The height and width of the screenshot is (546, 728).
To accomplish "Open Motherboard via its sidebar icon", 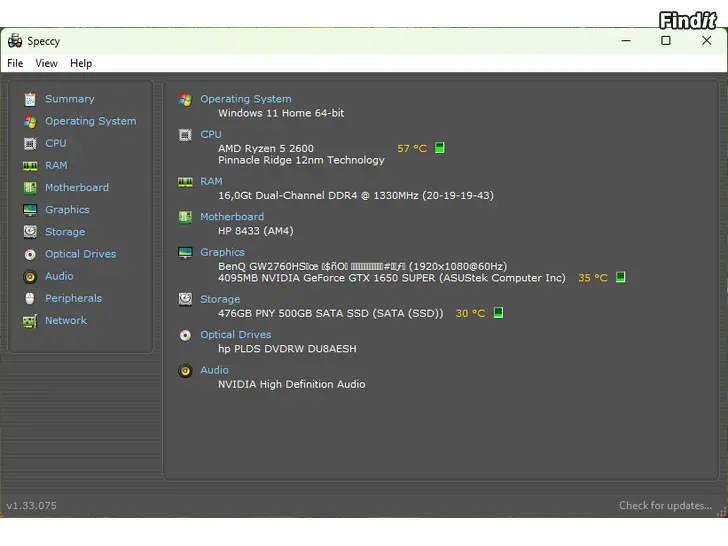I will pyautogui.click(x=30, y=188).
